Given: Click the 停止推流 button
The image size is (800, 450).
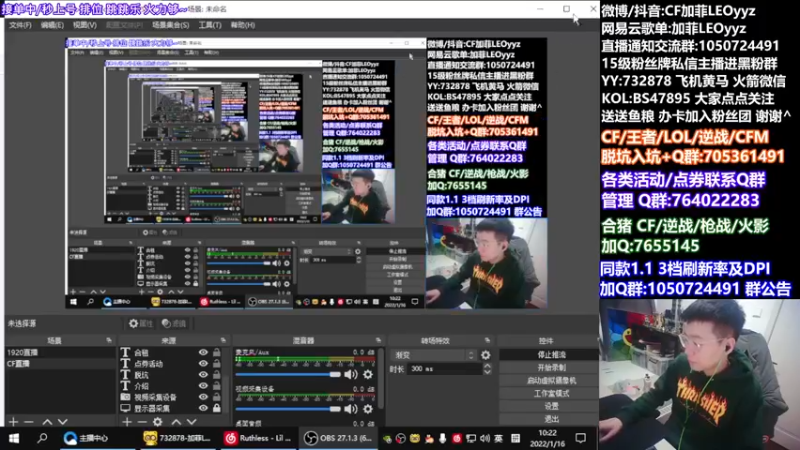Looking at the screenshot, I should (x=551, y=355).
